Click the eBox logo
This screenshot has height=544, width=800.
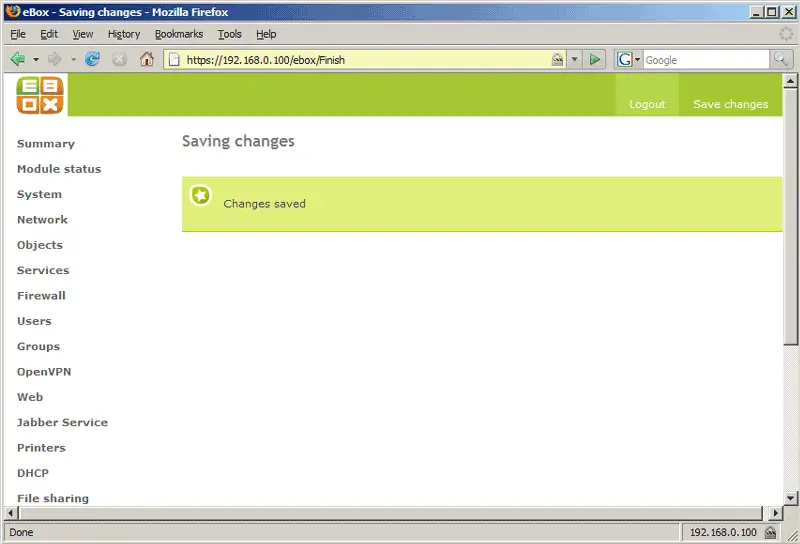click(x=40, y=95)
